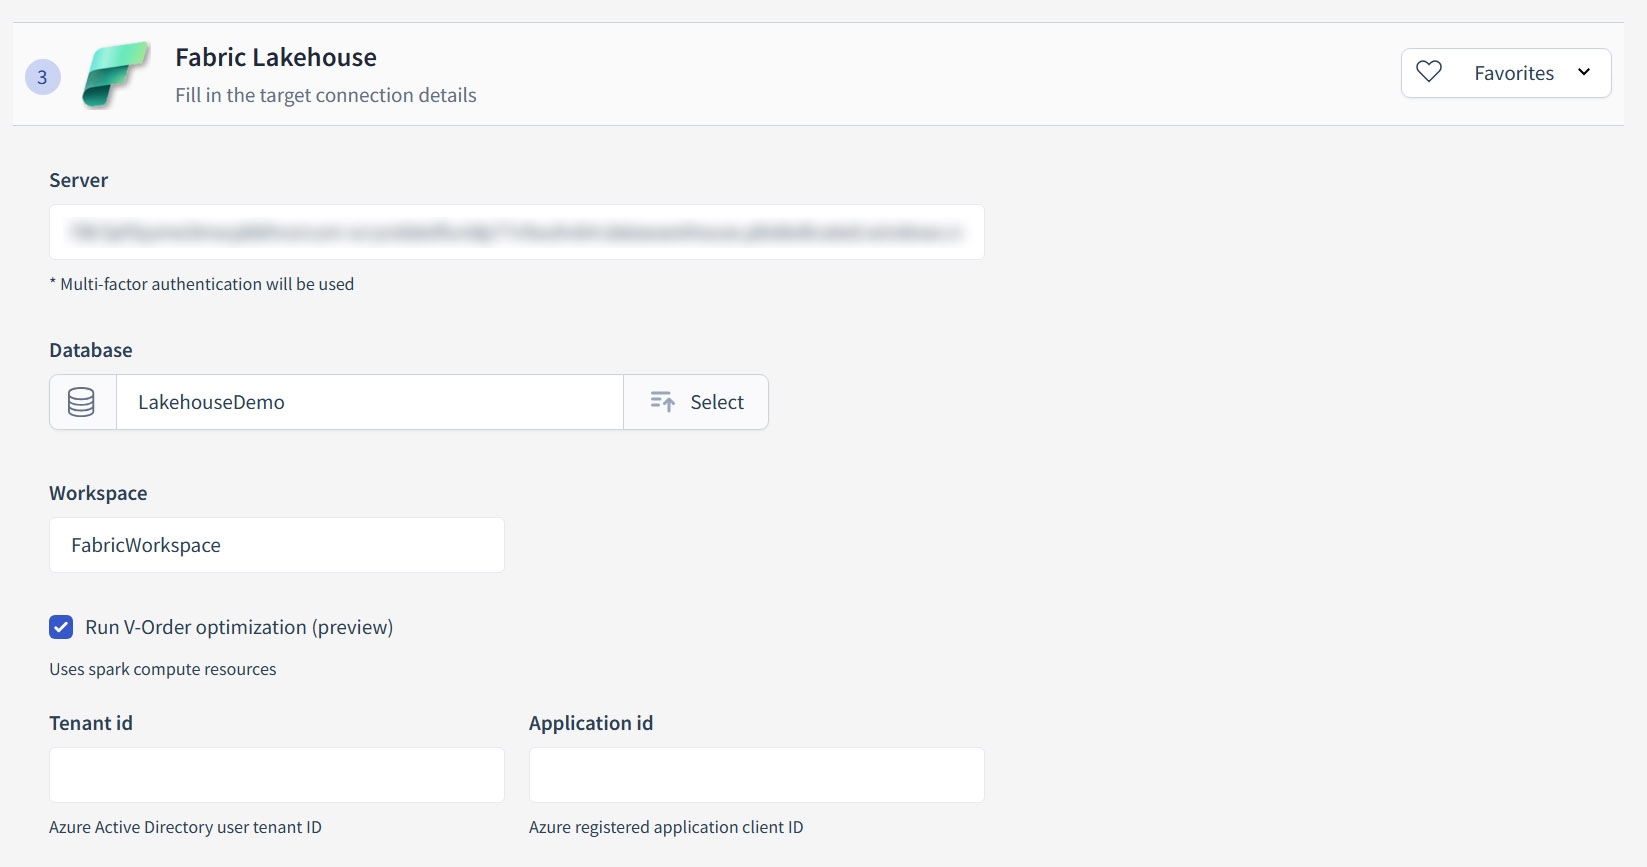1647x867 pixels.
Task: Click the step 3 number badge
Action: [42, 77]
